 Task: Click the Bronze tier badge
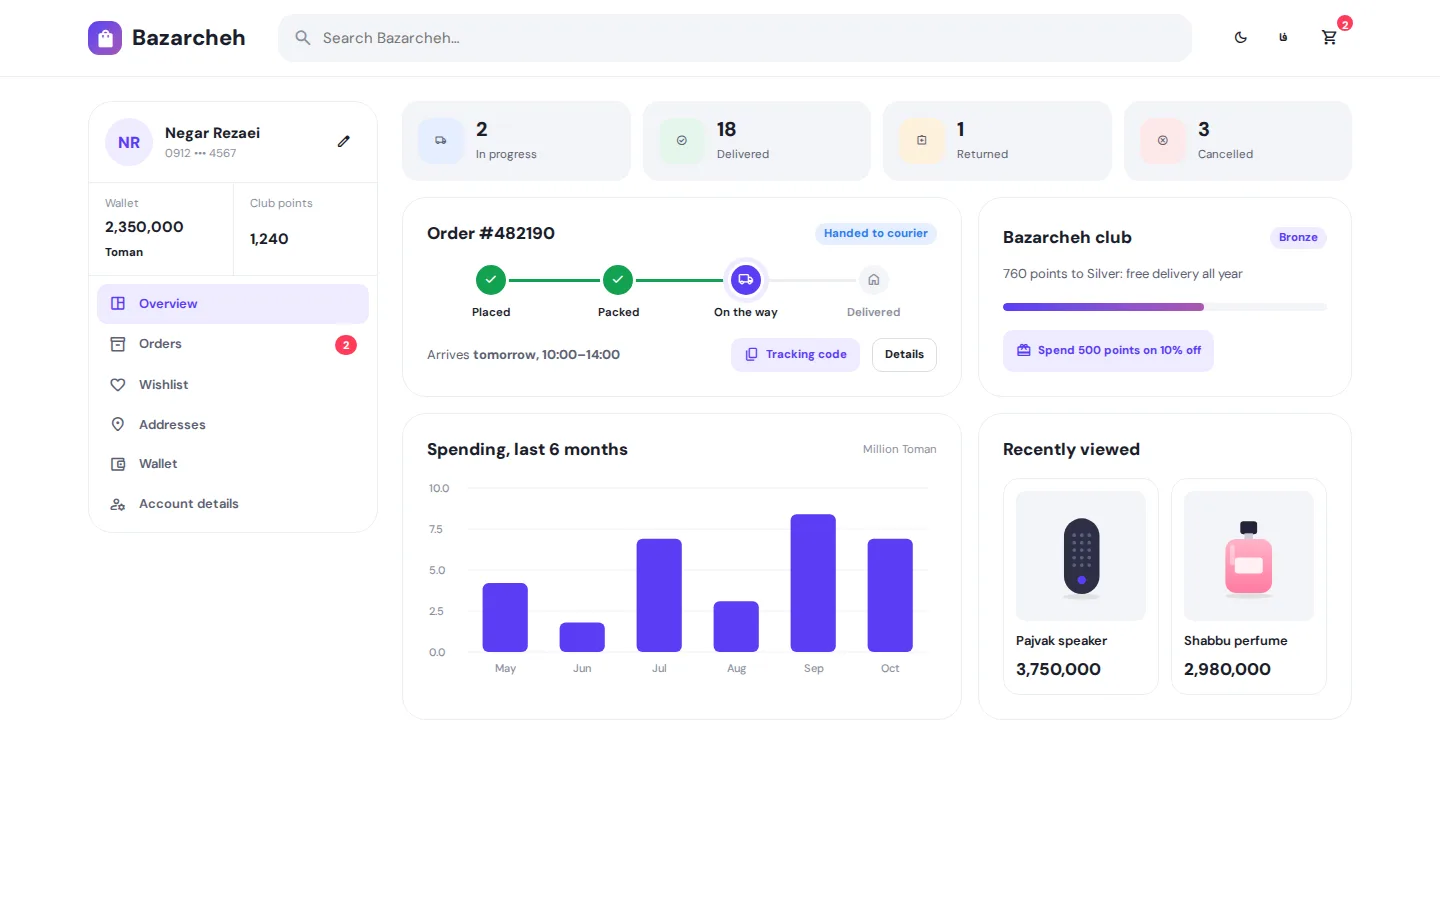tap(1298, 238)
